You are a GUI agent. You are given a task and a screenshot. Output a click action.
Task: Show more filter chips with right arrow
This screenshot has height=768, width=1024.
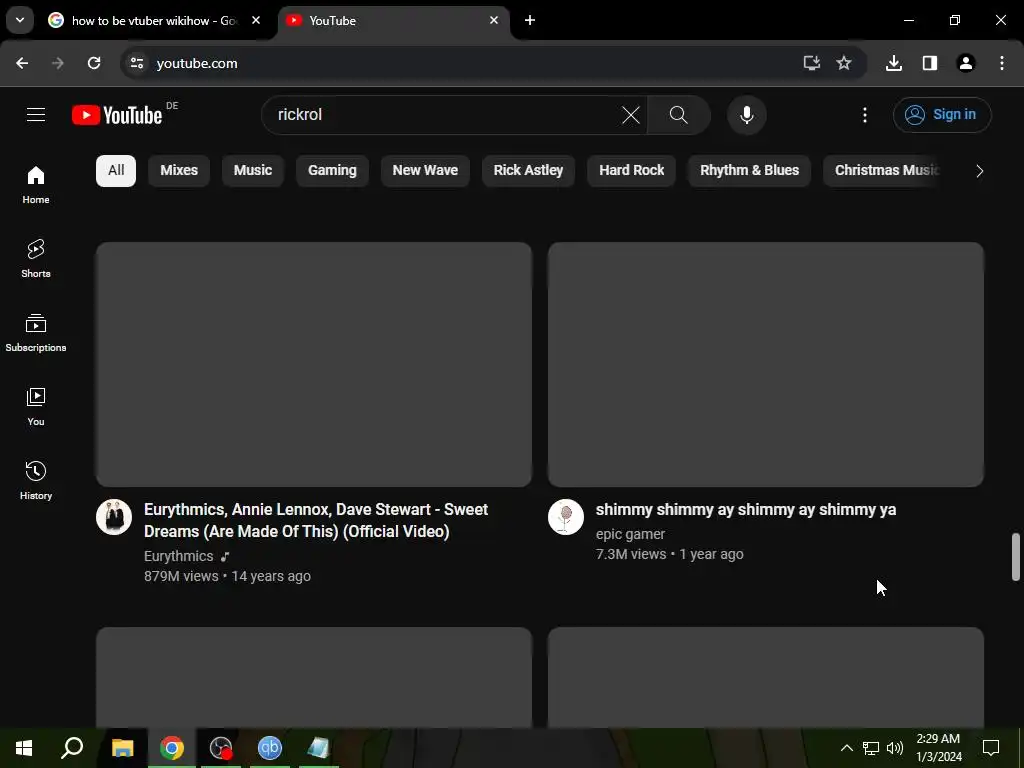coord(979,171)
